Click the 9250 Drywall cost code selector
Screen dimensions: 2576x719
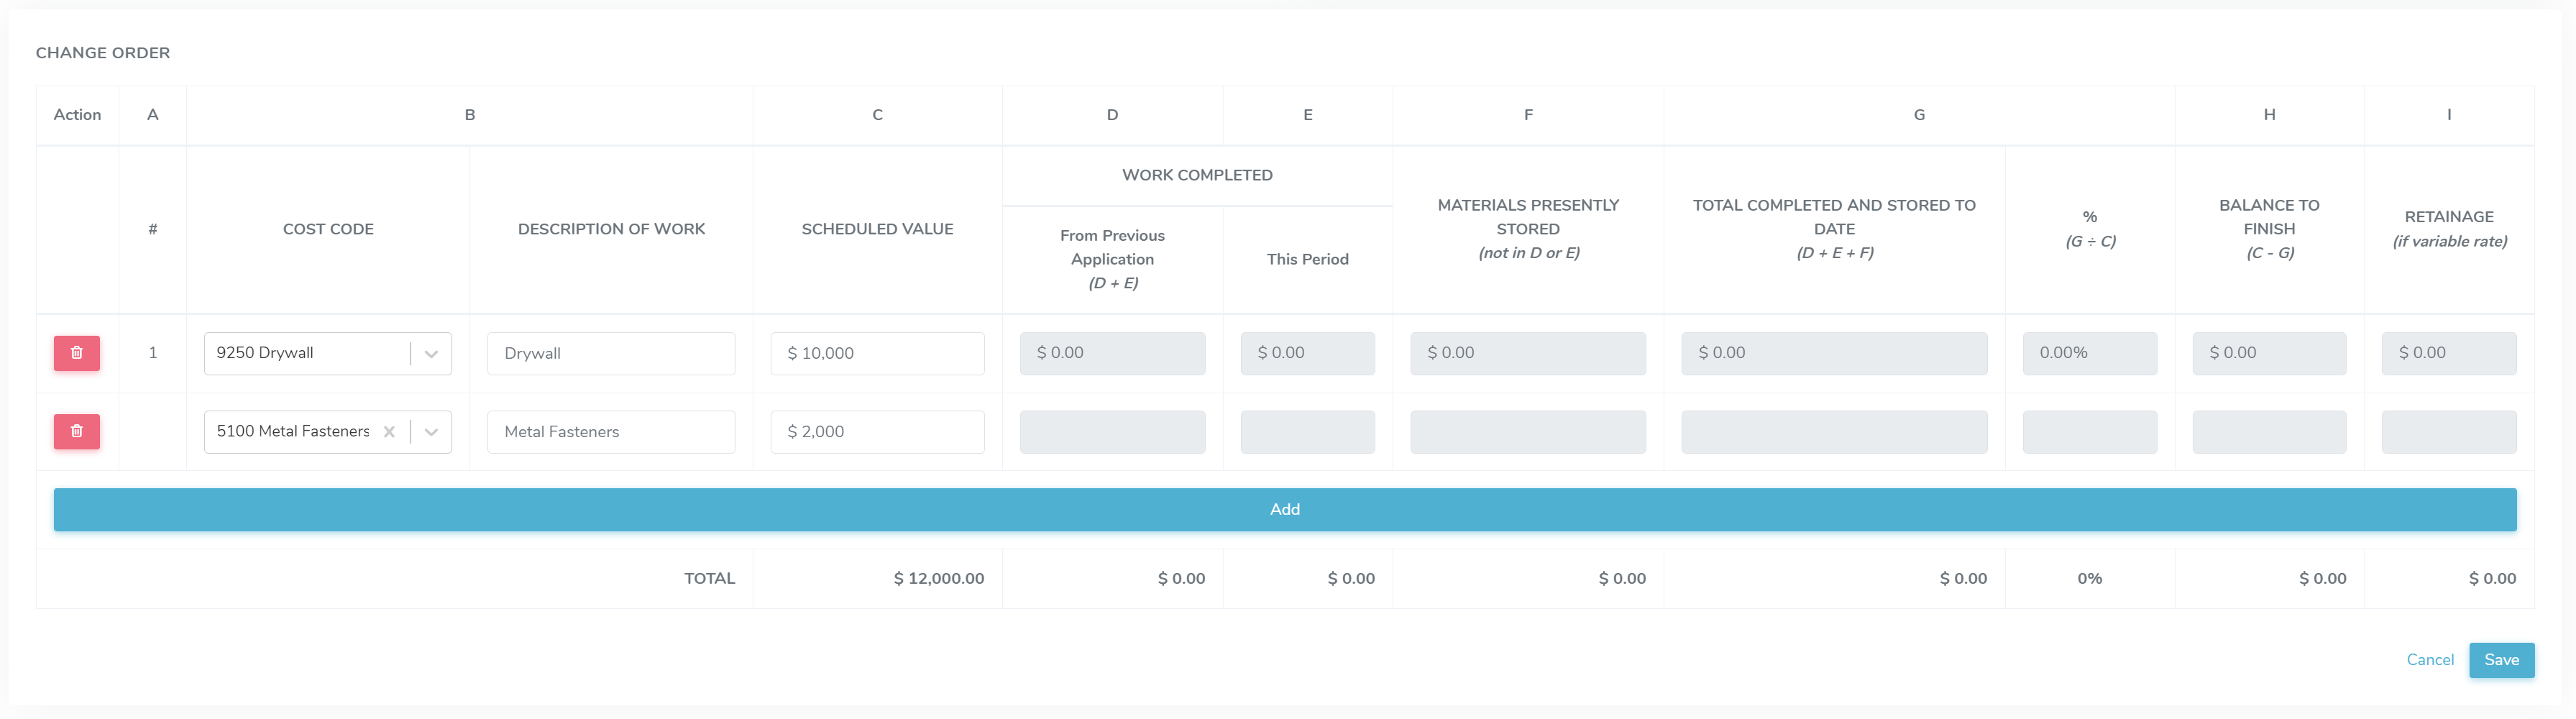click(x=305, y=353)
